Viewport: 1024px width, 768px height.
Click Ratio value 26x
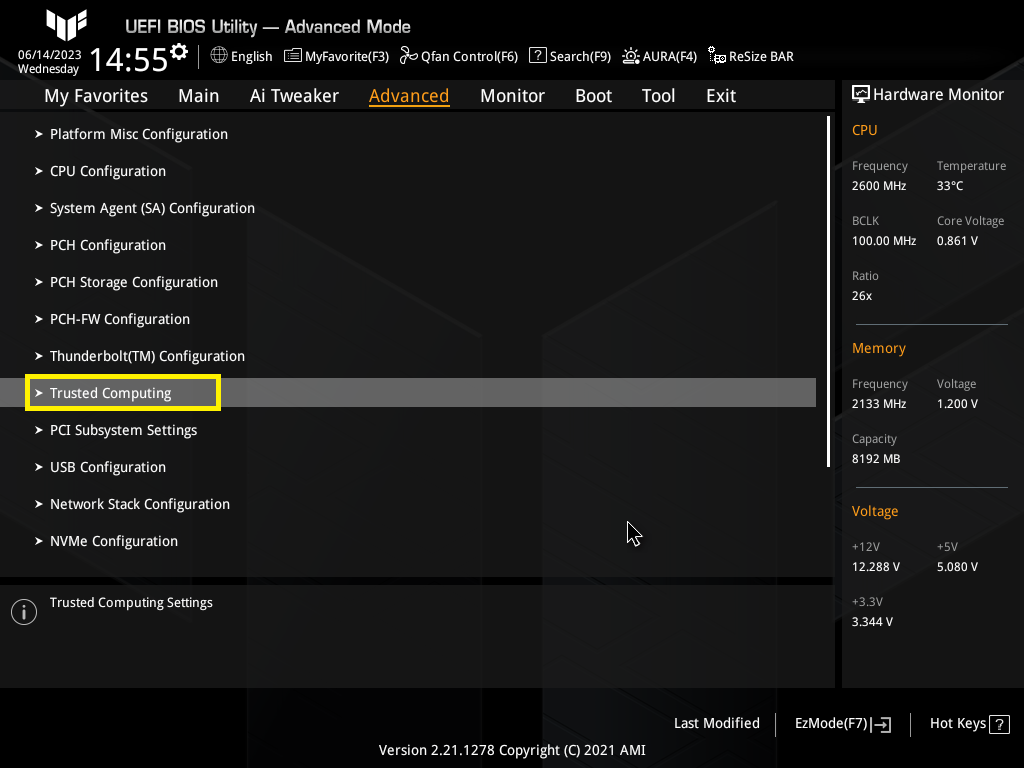(861, 296)
